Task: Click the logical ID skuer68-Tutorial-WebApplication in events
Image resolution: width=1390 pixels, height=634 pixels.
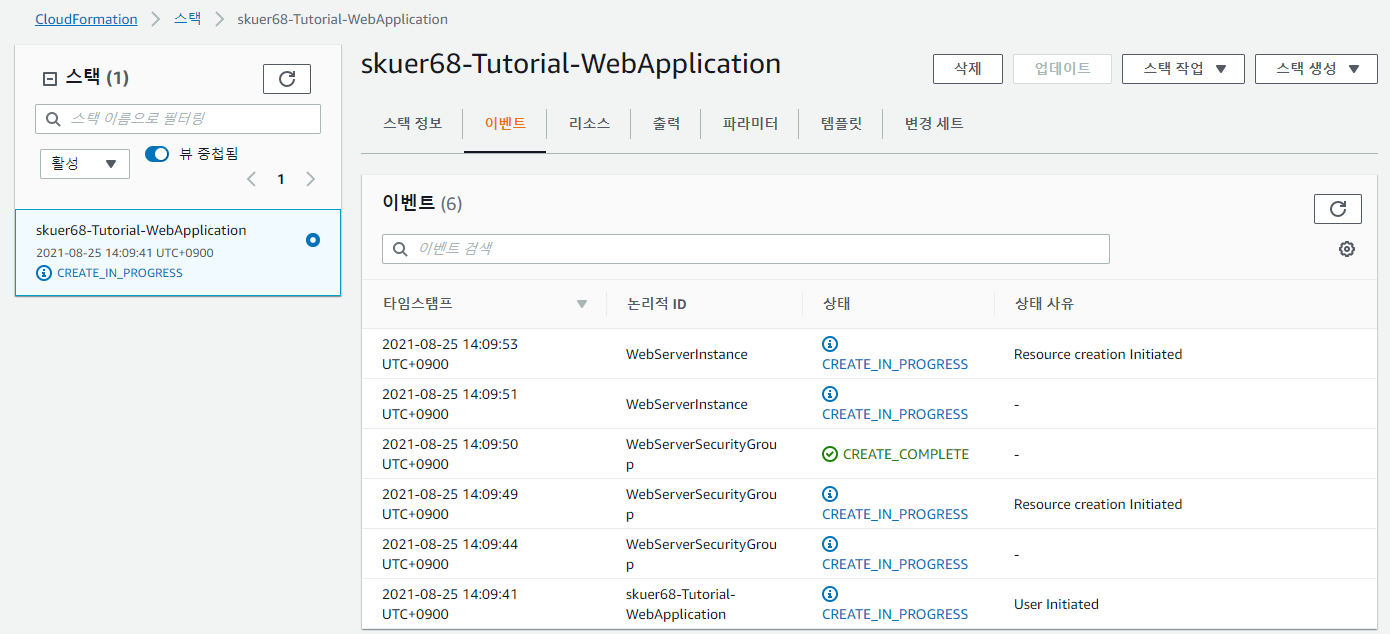Action: tap(681, 604)
